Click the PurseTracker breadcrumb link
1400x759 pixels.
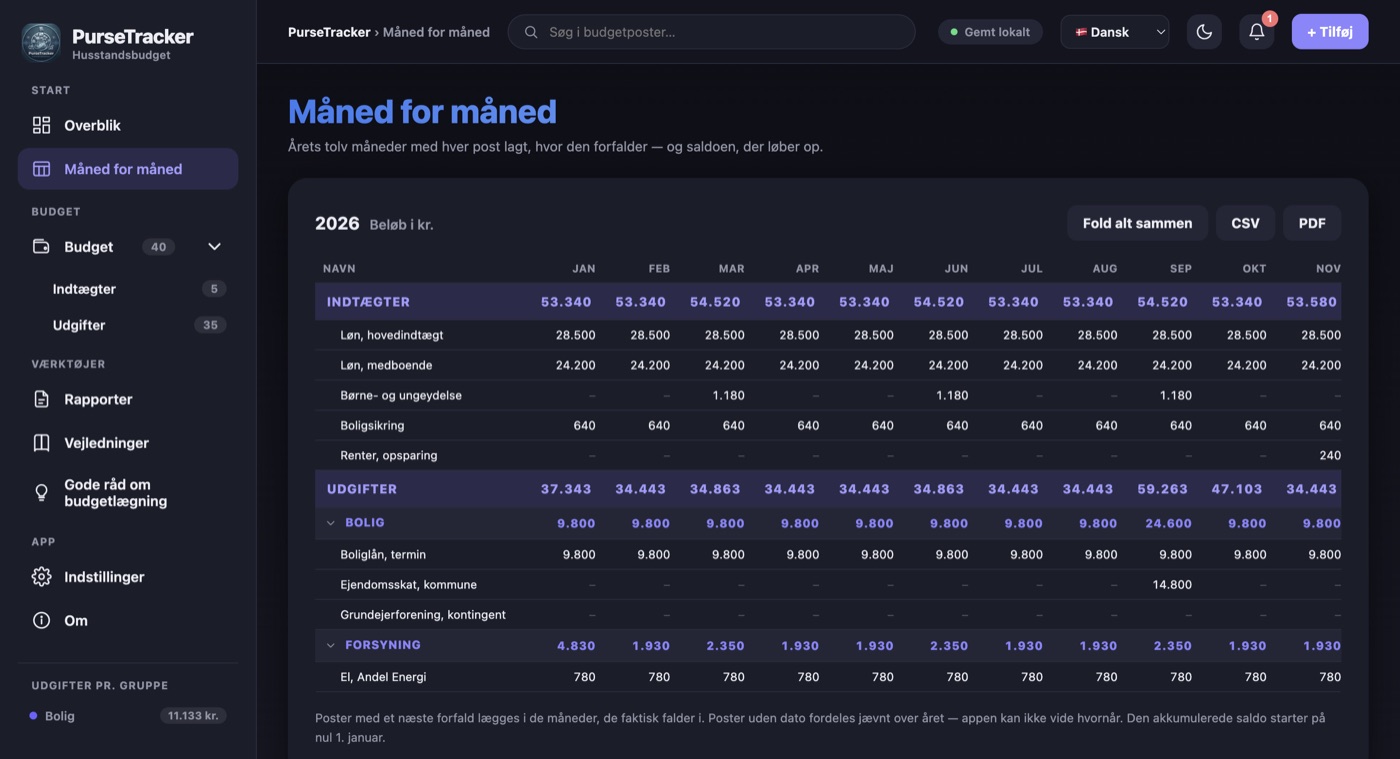click(329, 32)
